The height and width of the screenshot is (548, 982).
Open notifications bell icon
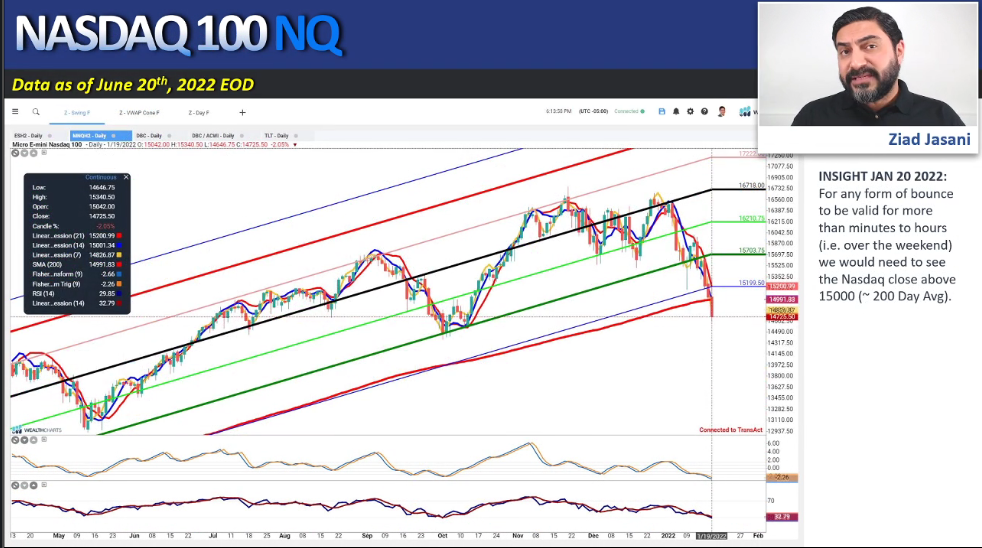pyautogui.click(x=676, y=111)
